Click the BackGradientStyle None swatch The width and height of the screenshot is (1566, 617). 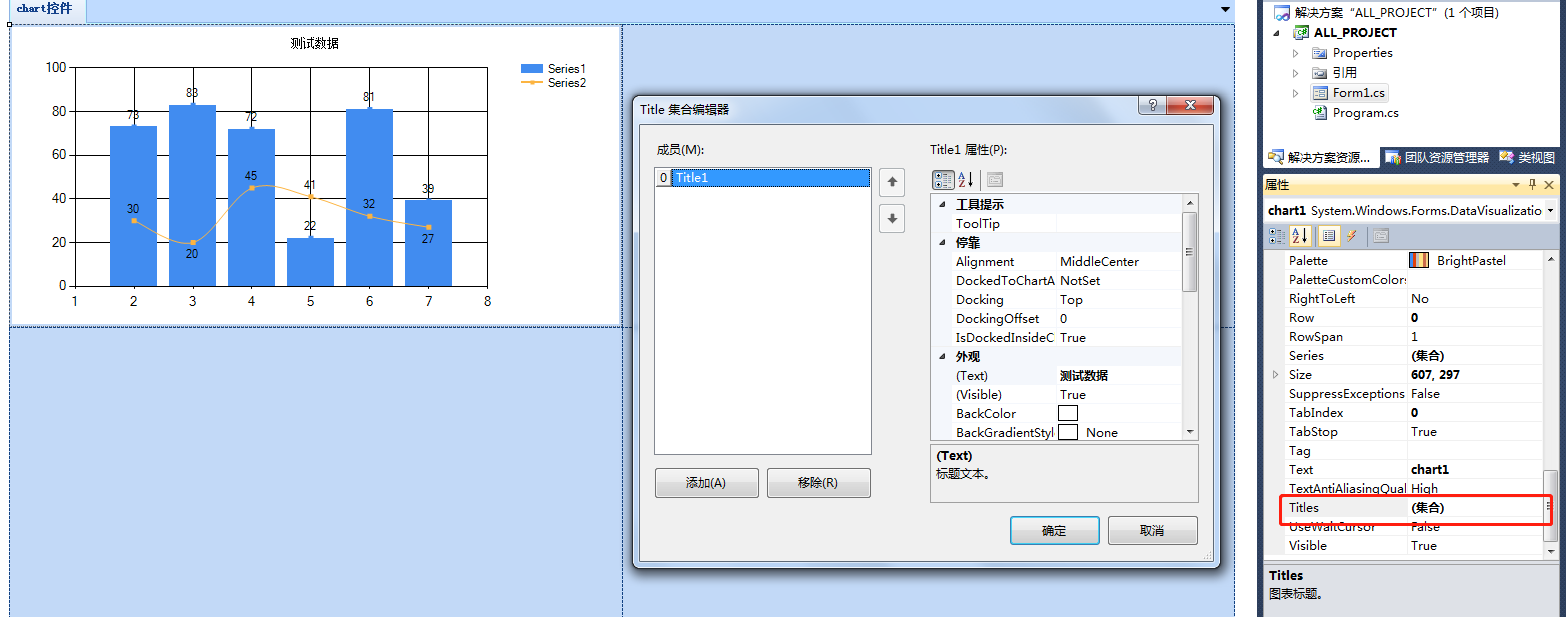(x=1068, y=432)
